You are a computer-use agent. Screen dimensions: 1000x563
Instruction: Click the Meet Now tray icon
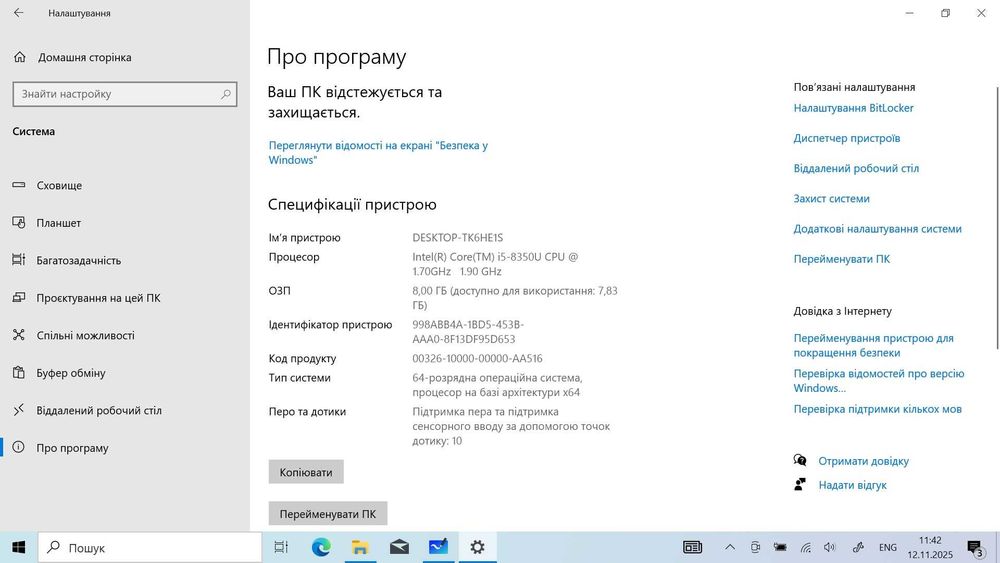pos(755,547)
